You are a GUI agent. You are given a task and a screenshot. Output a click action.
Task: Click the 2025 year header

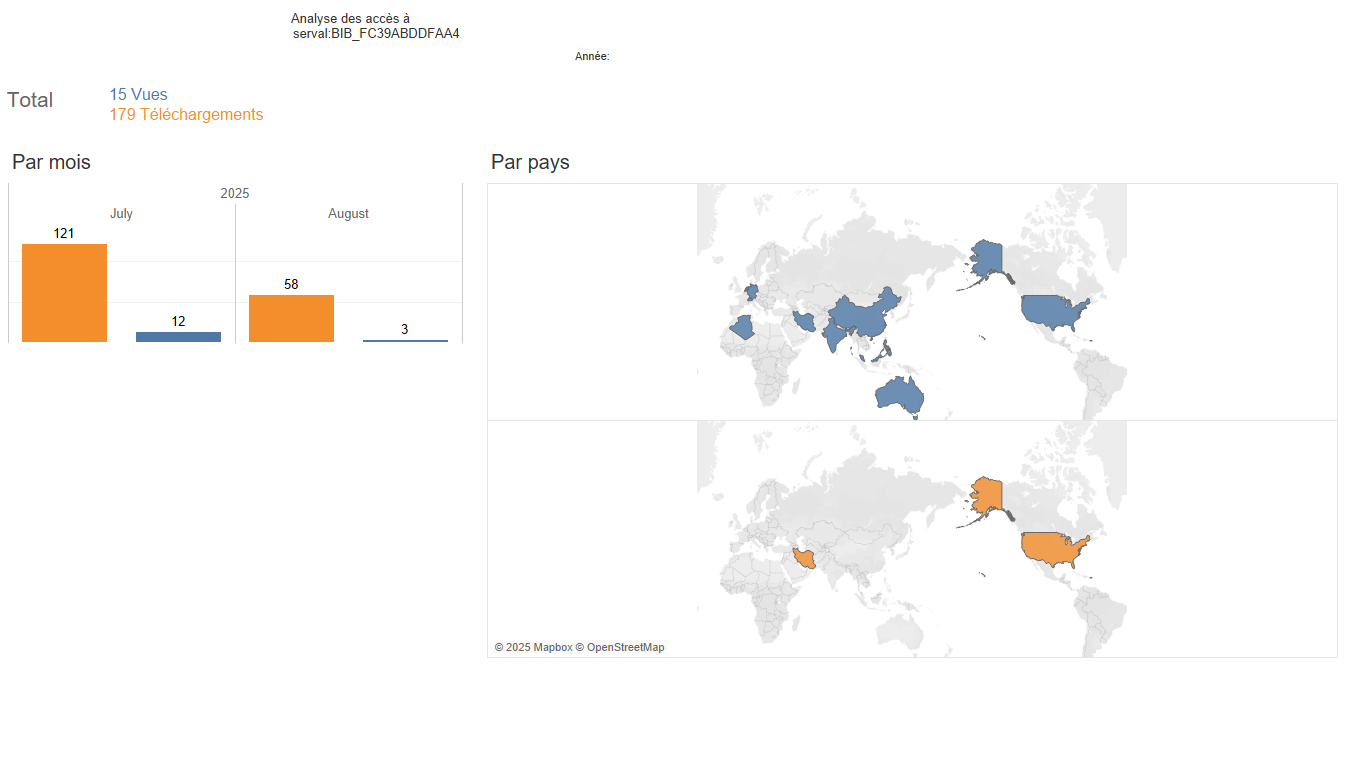point(235,193)
